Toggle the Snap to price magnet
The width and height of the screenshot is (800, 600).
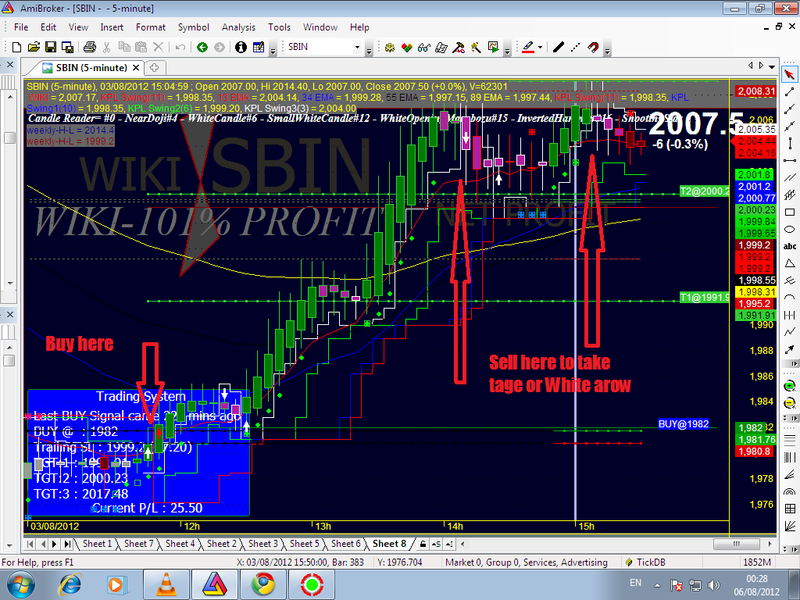pyautogui.click(x=593, y=47)
